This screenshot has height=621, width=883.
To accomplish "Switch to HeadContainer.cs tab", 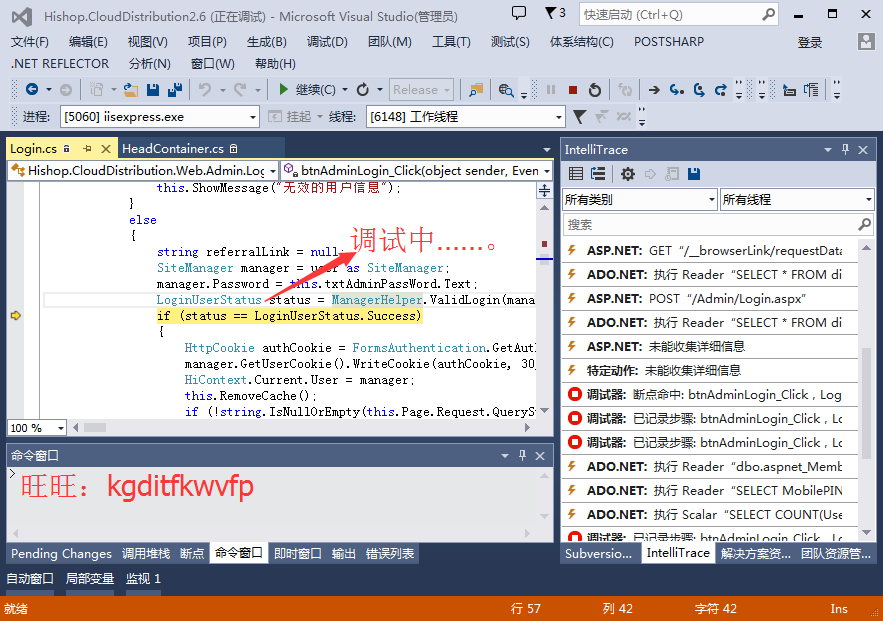I will tap(173, 149).
